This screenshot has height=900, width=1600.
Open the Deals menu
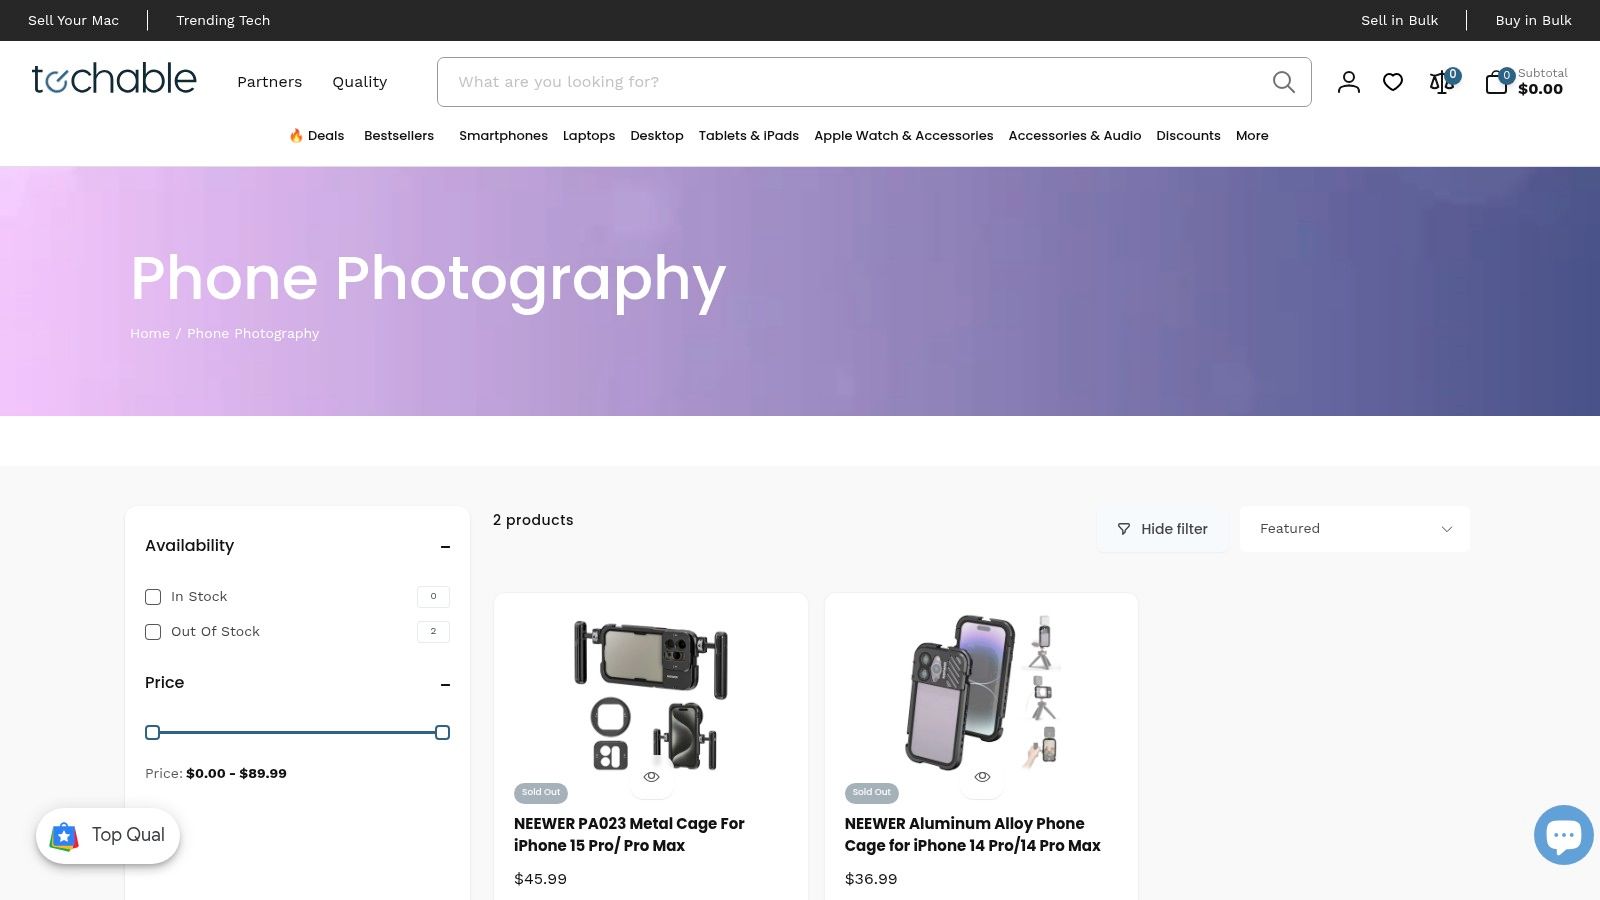316,136
